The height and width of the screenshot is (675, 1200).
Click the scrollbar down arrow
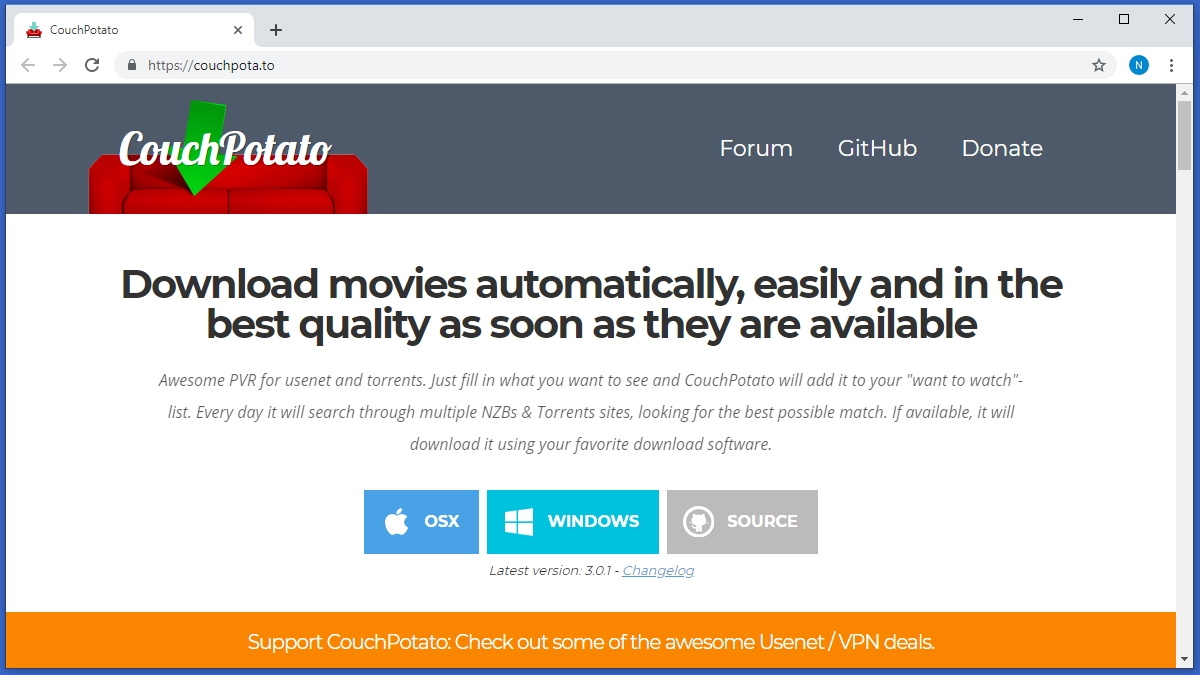point(1184,659)
